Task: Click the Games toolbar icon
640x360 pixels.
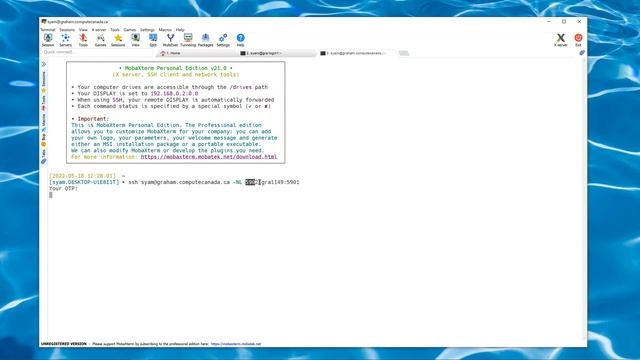Action: point(100,40)
